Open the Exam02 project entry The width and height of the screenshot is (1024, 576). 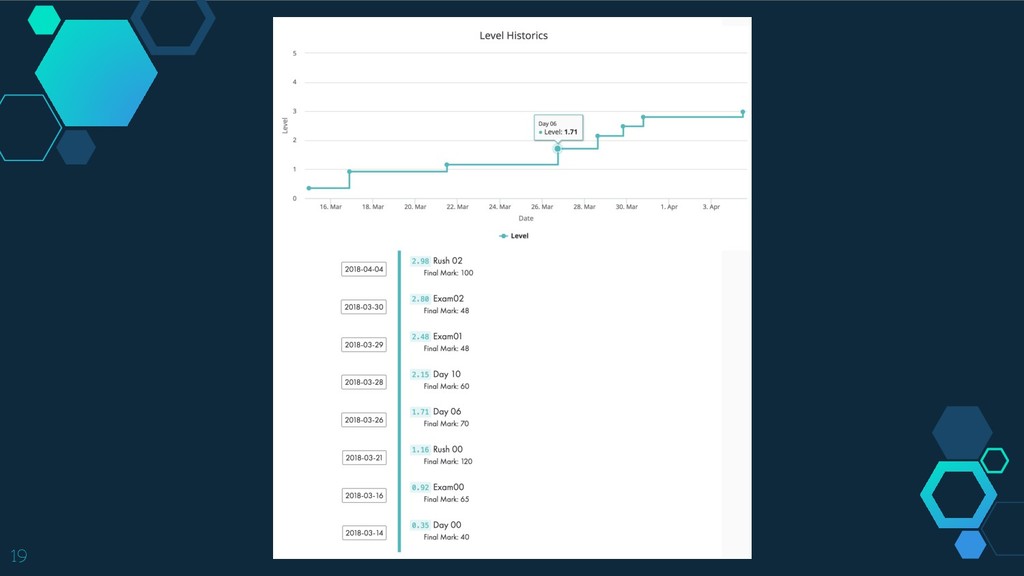pyautogui.click(x=448, y=299)
